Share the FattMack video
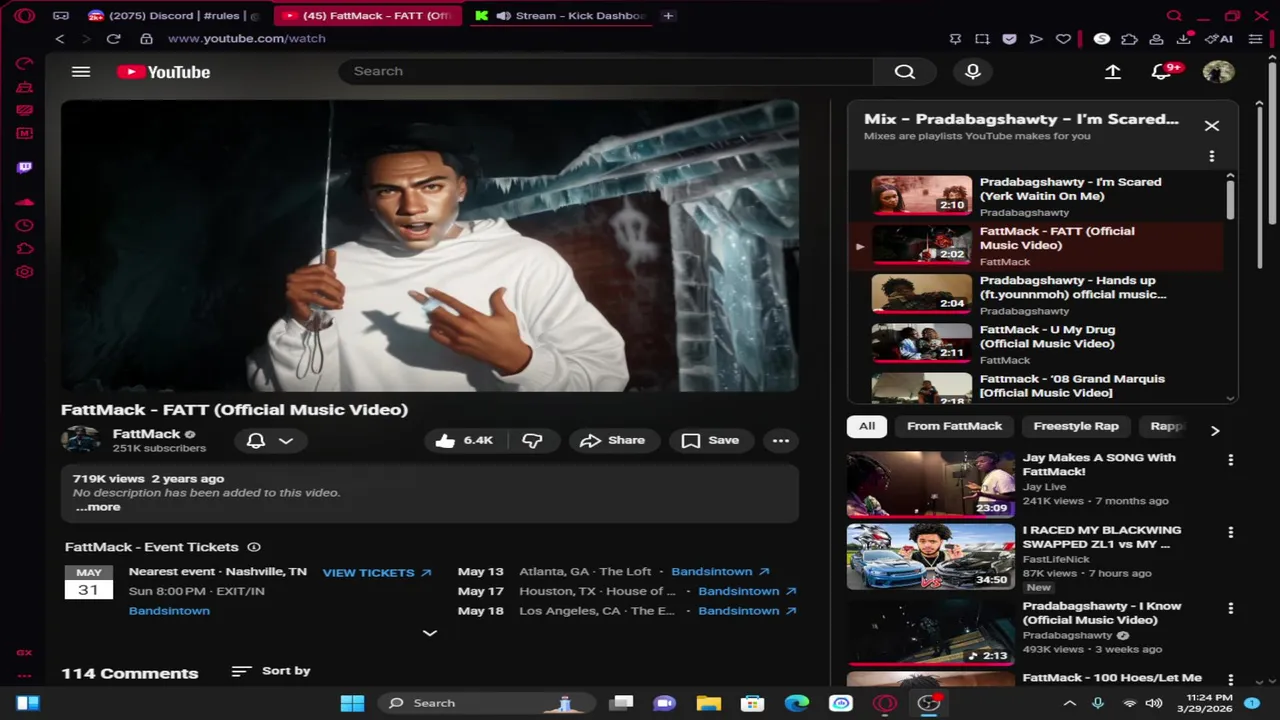 612,440
